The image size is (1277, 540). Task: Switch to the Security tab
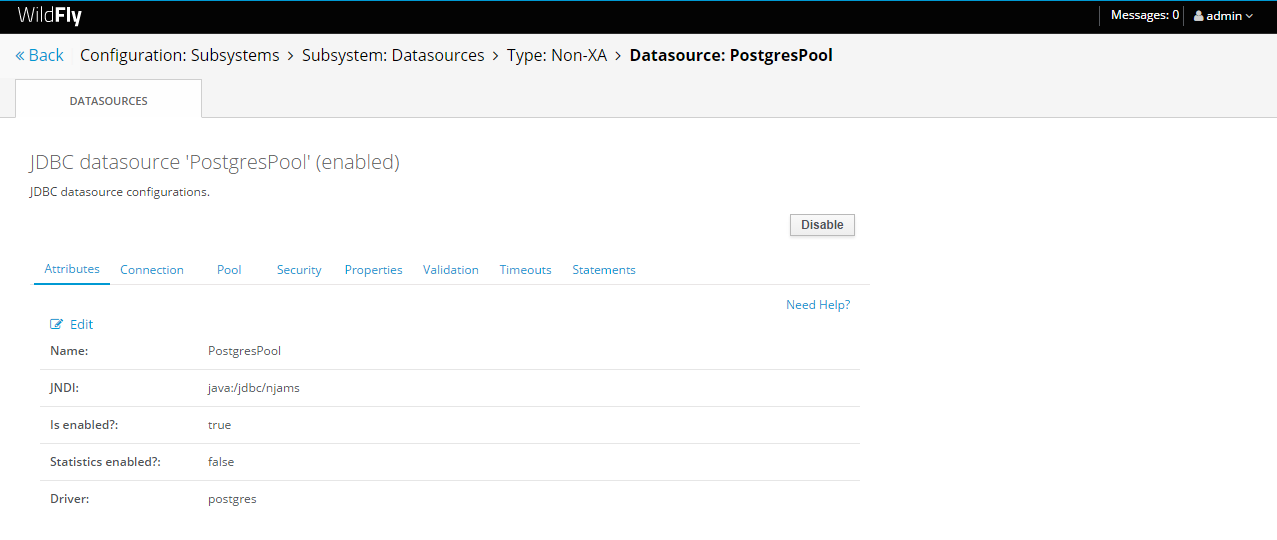[299, 270]
